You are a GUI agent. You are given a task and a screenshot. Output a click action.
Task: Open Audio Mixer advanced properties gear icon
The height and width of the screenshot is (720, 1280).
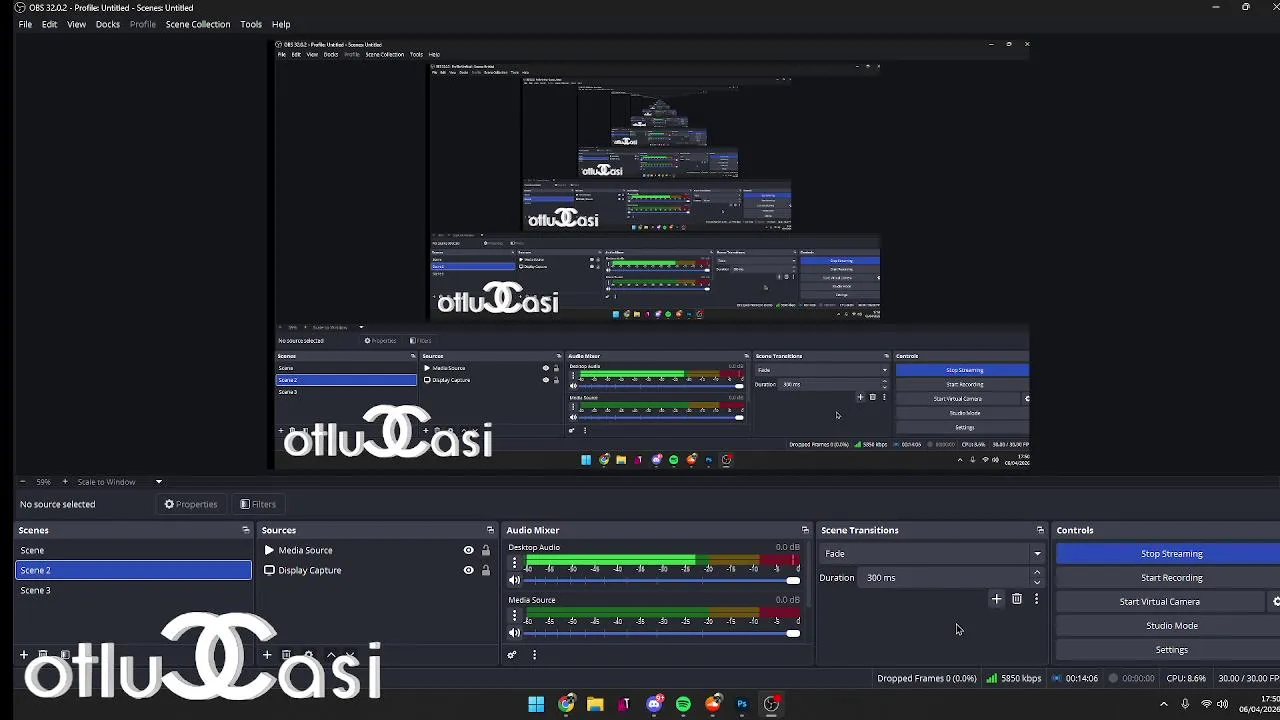click(512, 655)
